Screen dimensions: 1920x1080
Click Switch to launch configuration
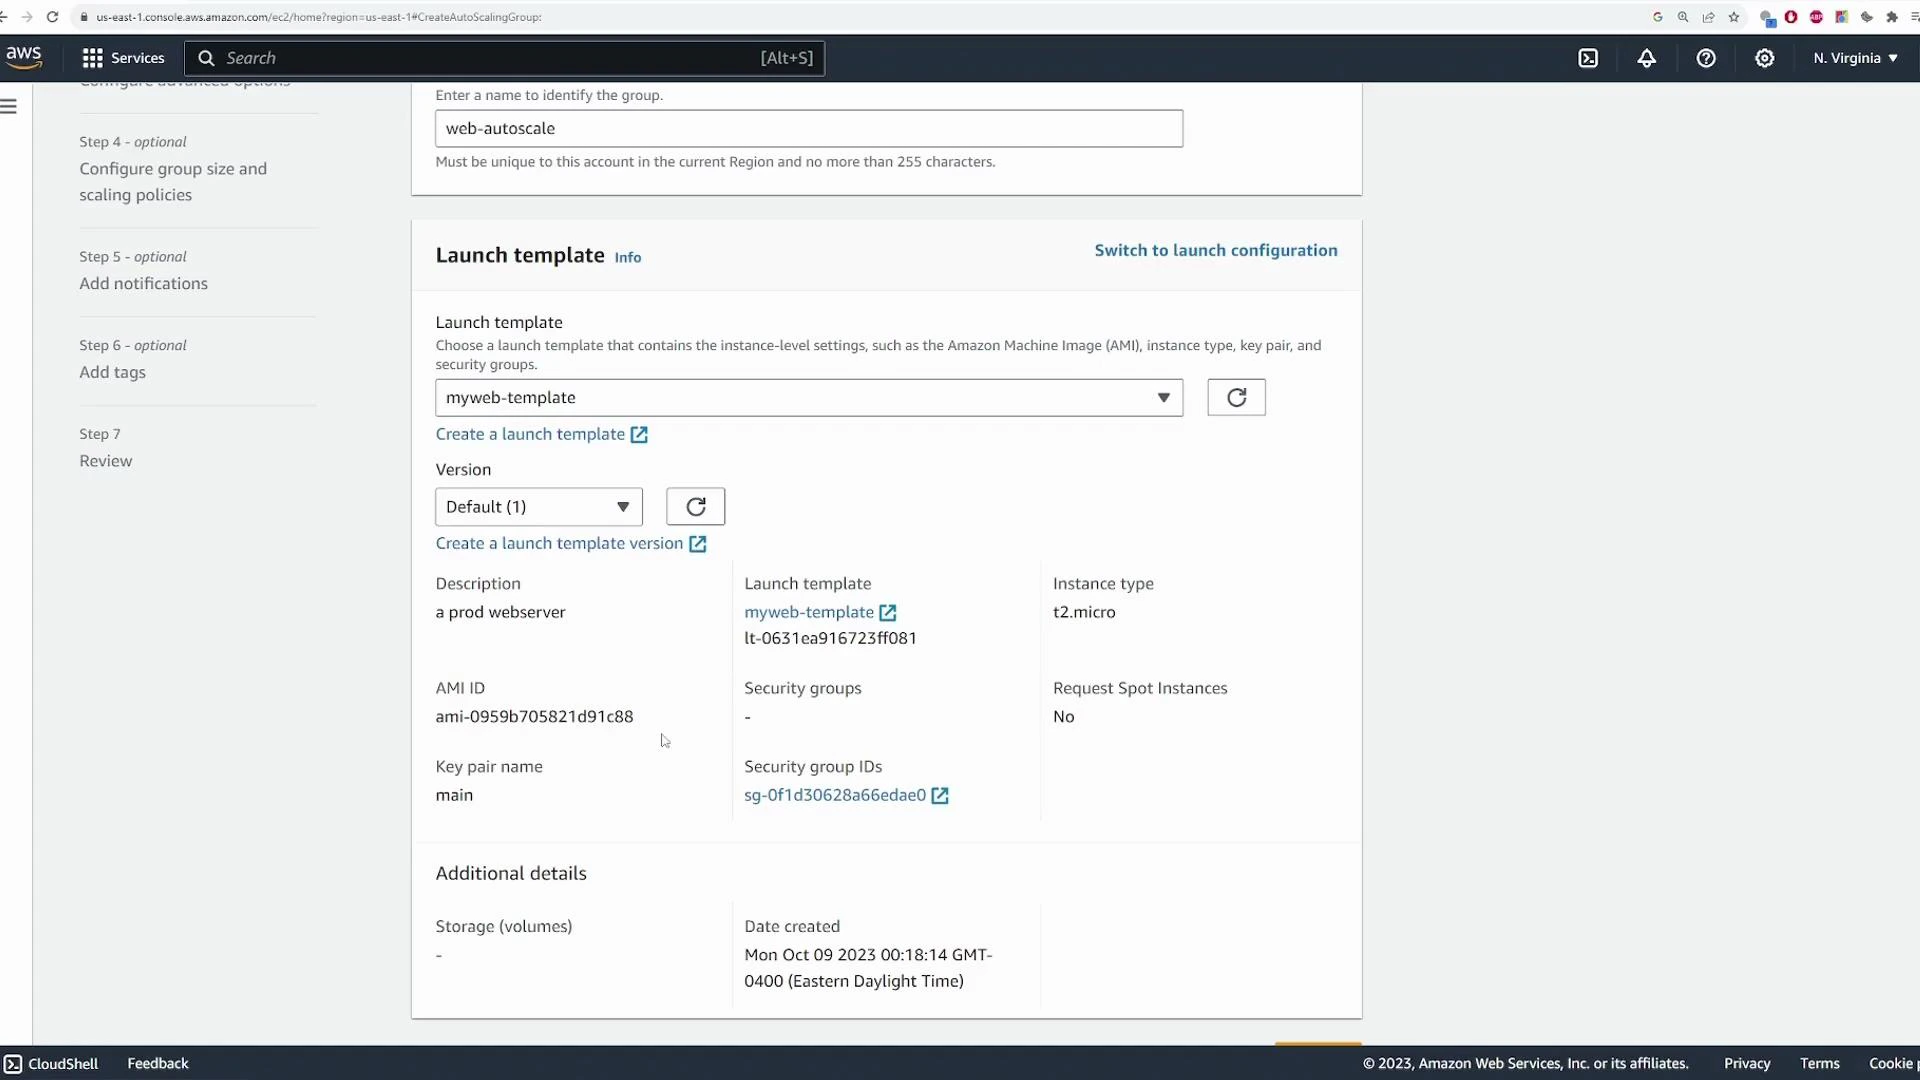click(1216, 250)
